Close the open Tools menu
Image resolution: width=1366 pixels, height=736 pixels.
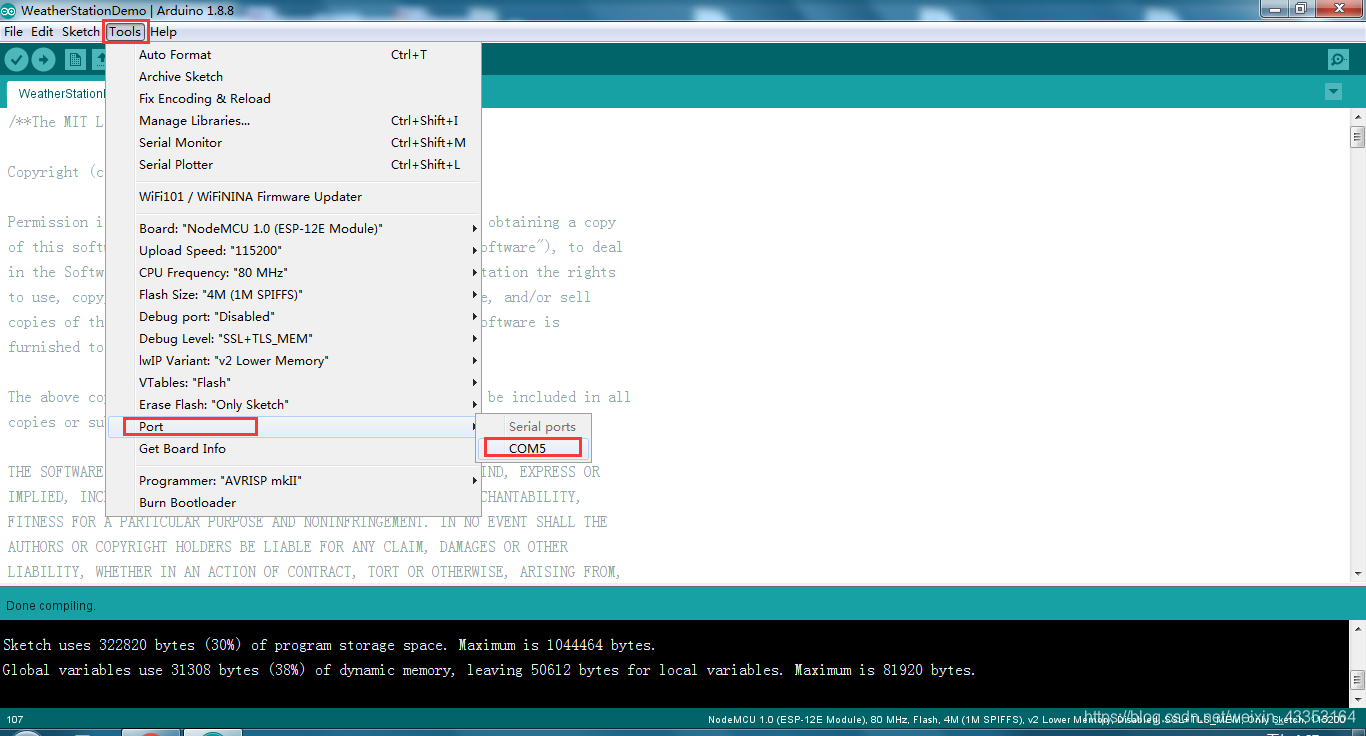click(x=125, y=31)
